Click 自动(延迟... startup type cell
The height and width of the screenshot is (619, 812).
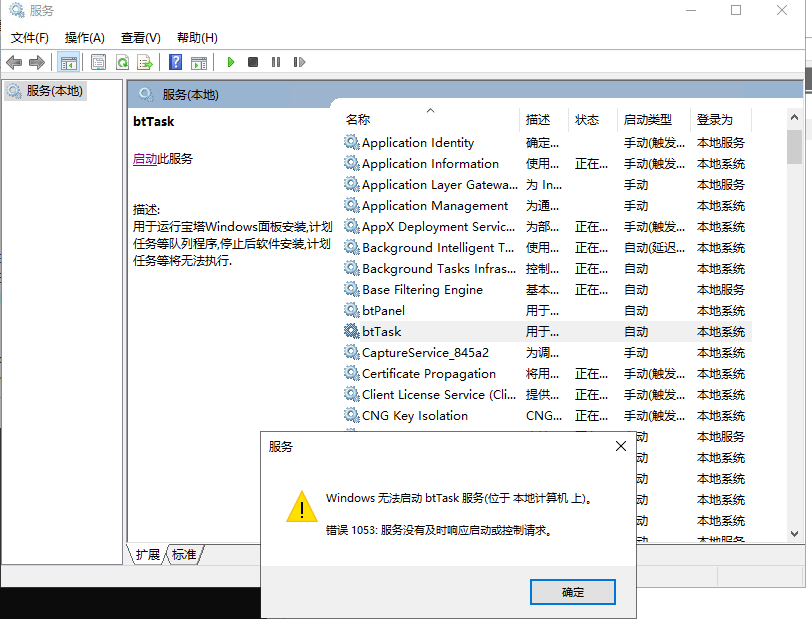tap(654, 248)
